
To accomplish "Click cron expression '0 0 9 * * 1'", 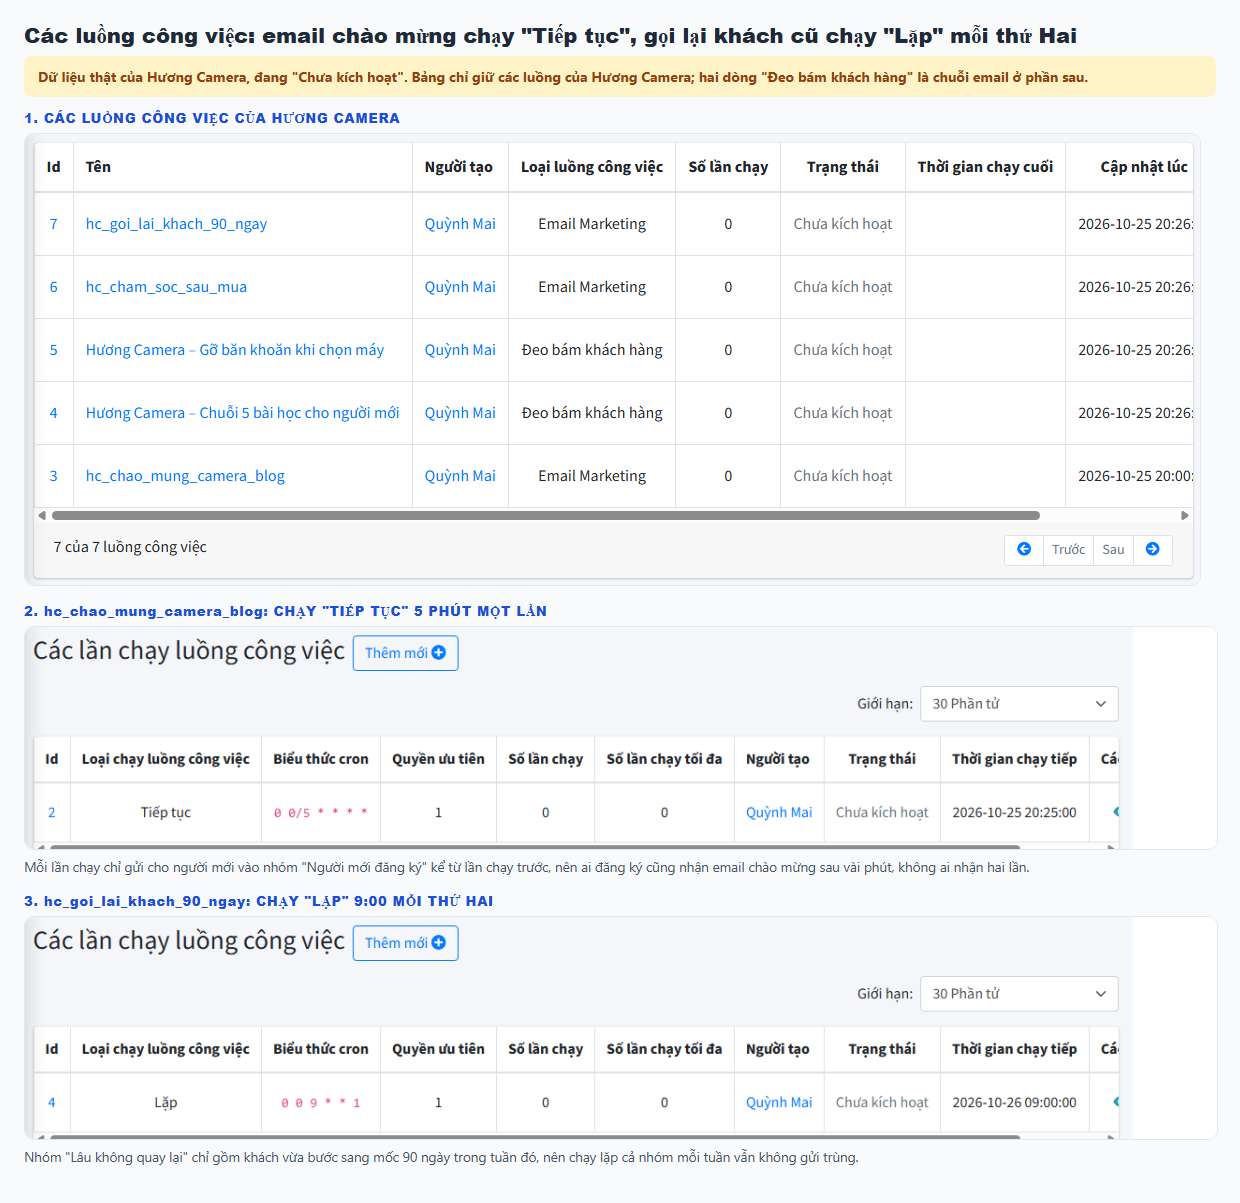I will point(321,1103).
